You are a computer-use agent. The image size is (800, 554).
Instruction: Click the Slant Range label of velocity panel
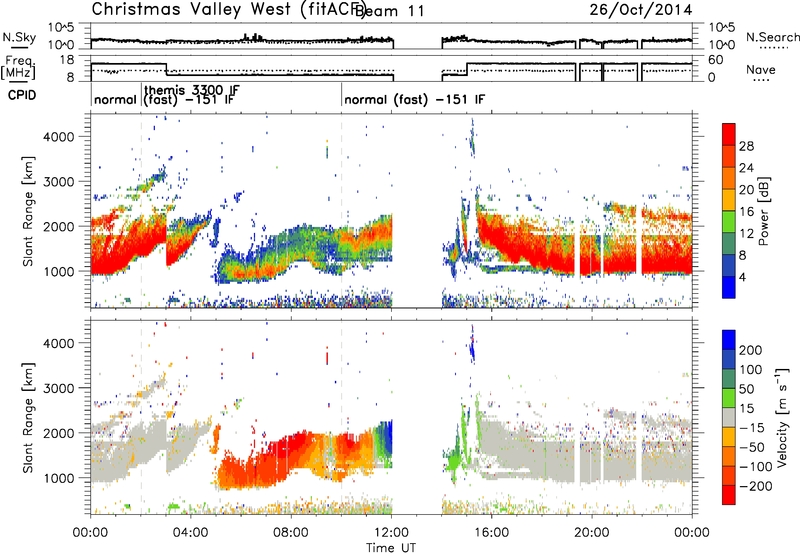point(28,417)
